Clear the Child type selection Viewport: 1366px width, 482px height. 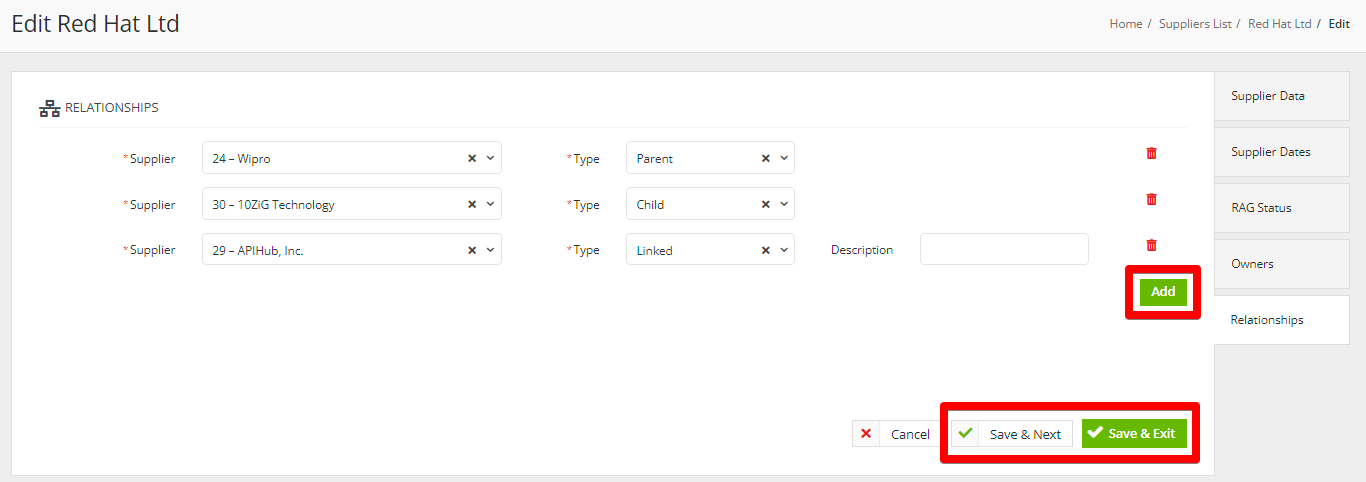tap(766, 204)
